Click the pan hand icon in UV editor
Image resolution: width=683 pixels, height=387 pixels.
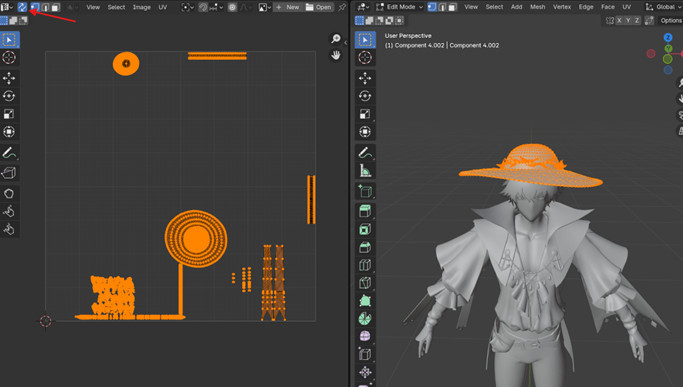tap(336, 55)
